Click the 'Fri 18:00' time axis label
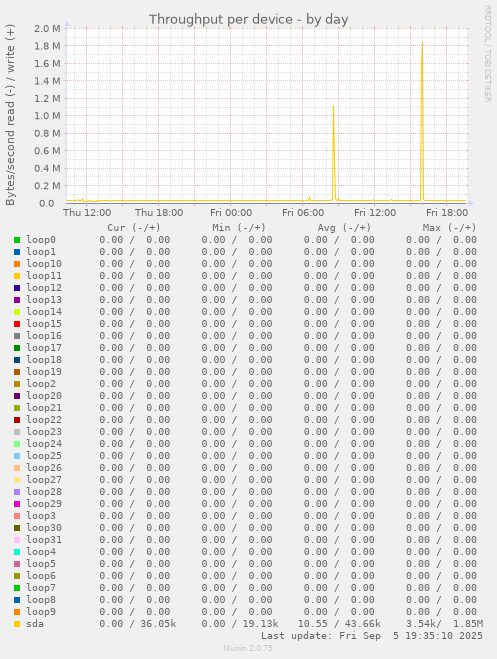 447,213
